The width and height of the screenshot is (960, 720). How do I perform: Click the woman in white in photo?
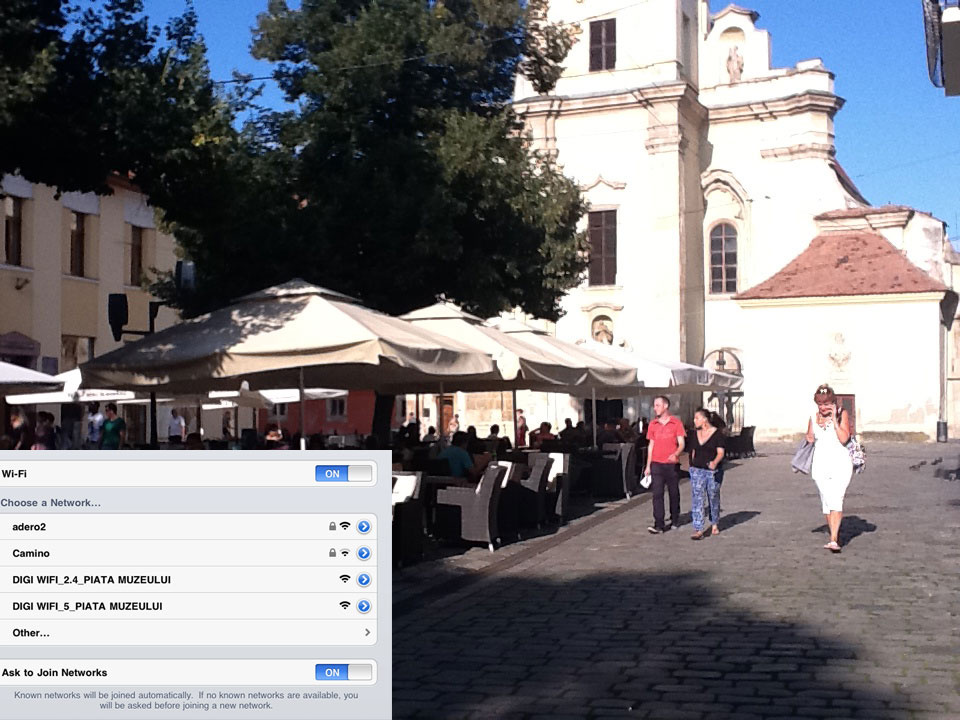tap(830, 465)
